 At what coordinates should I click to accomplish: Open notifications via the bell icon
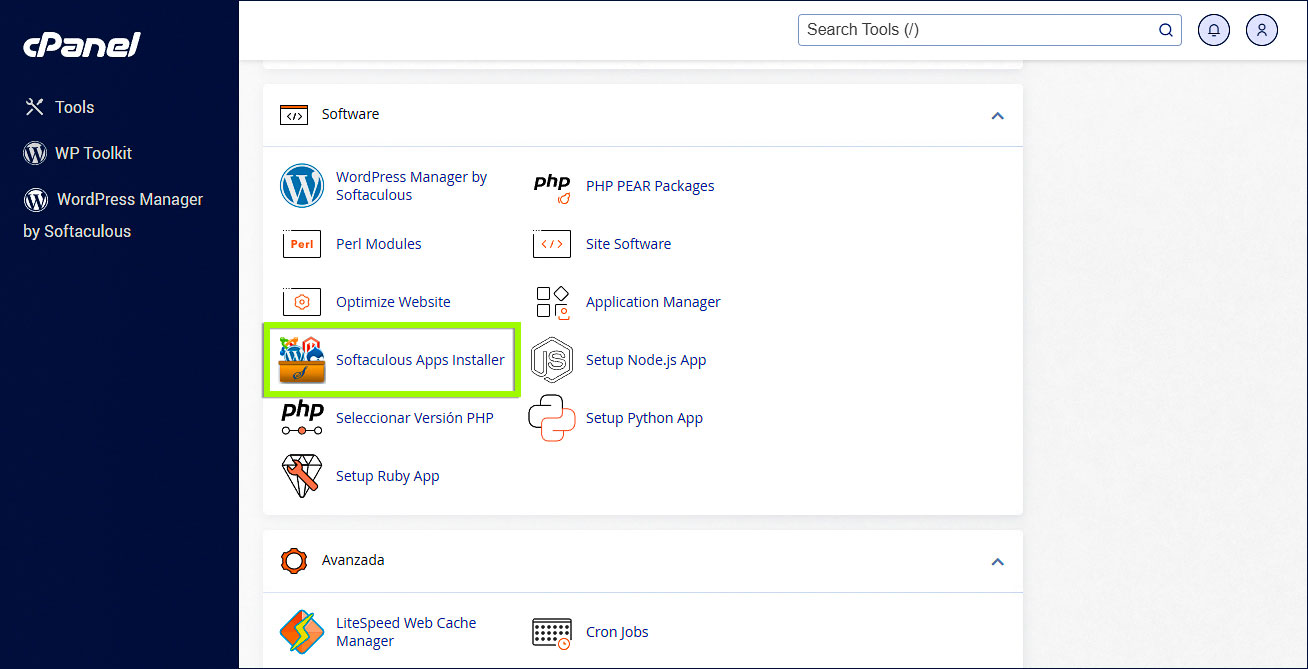1213,30
